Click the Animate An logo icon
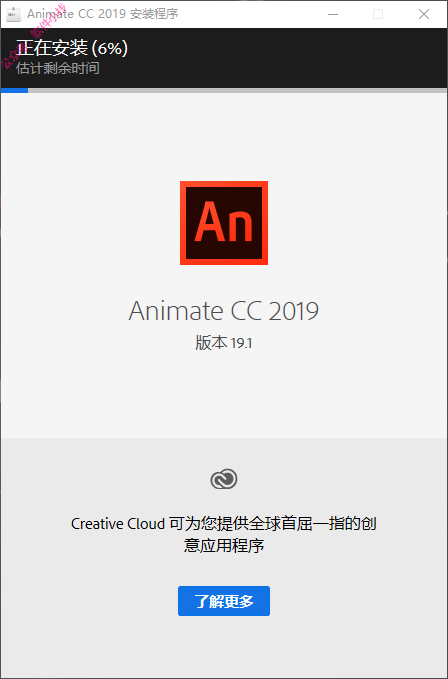 point(224,223)
